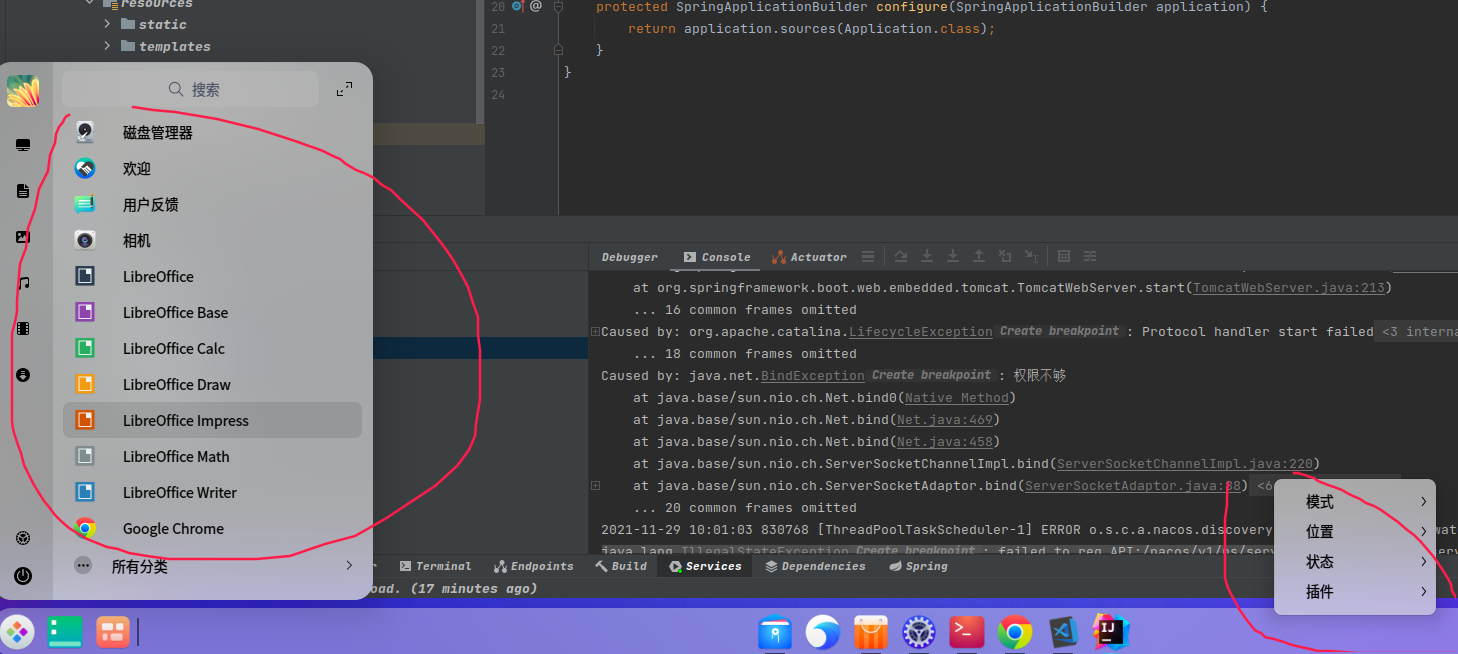Open the Terminal tool window
The image size is (1458, 654).
coord(434,566)
